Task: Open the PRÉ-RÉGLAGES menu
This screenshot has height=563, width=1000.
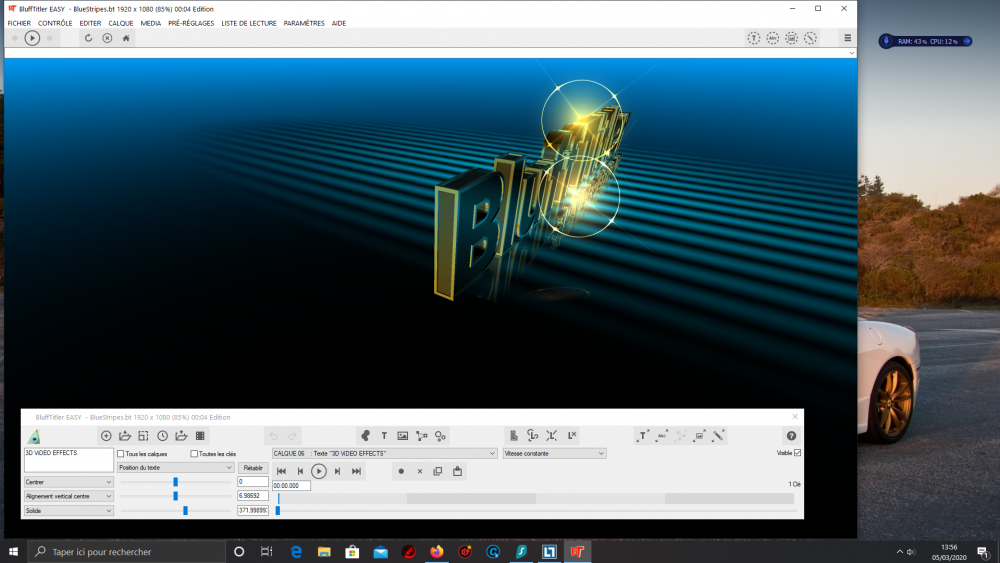Action: [x=191, y=23]
